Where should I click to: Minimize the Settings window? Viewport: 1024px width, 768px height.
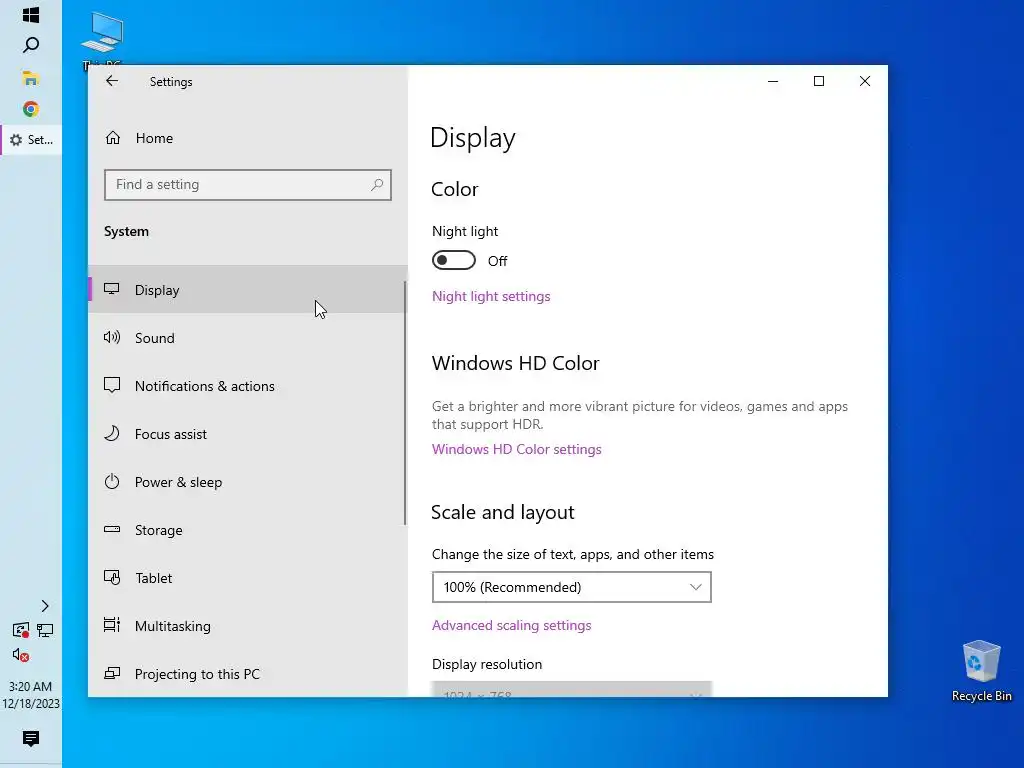click(773, 81)
